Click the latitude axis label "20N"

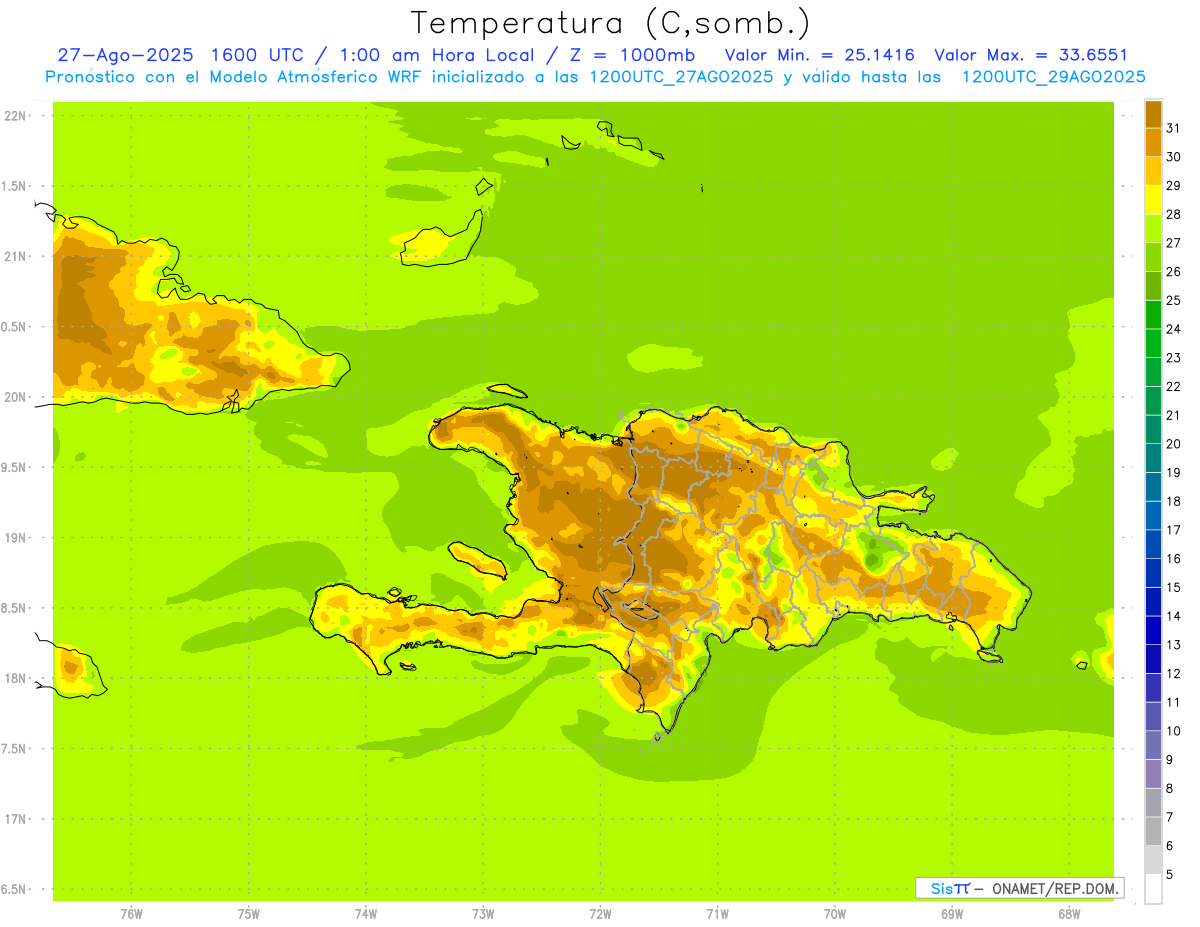pos(17,397)
